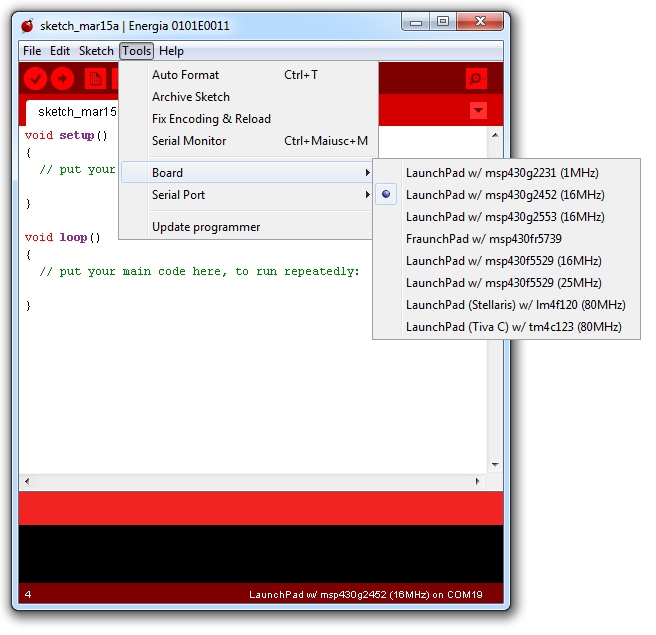Click the editor scroll up arrow

pos(495,135)
